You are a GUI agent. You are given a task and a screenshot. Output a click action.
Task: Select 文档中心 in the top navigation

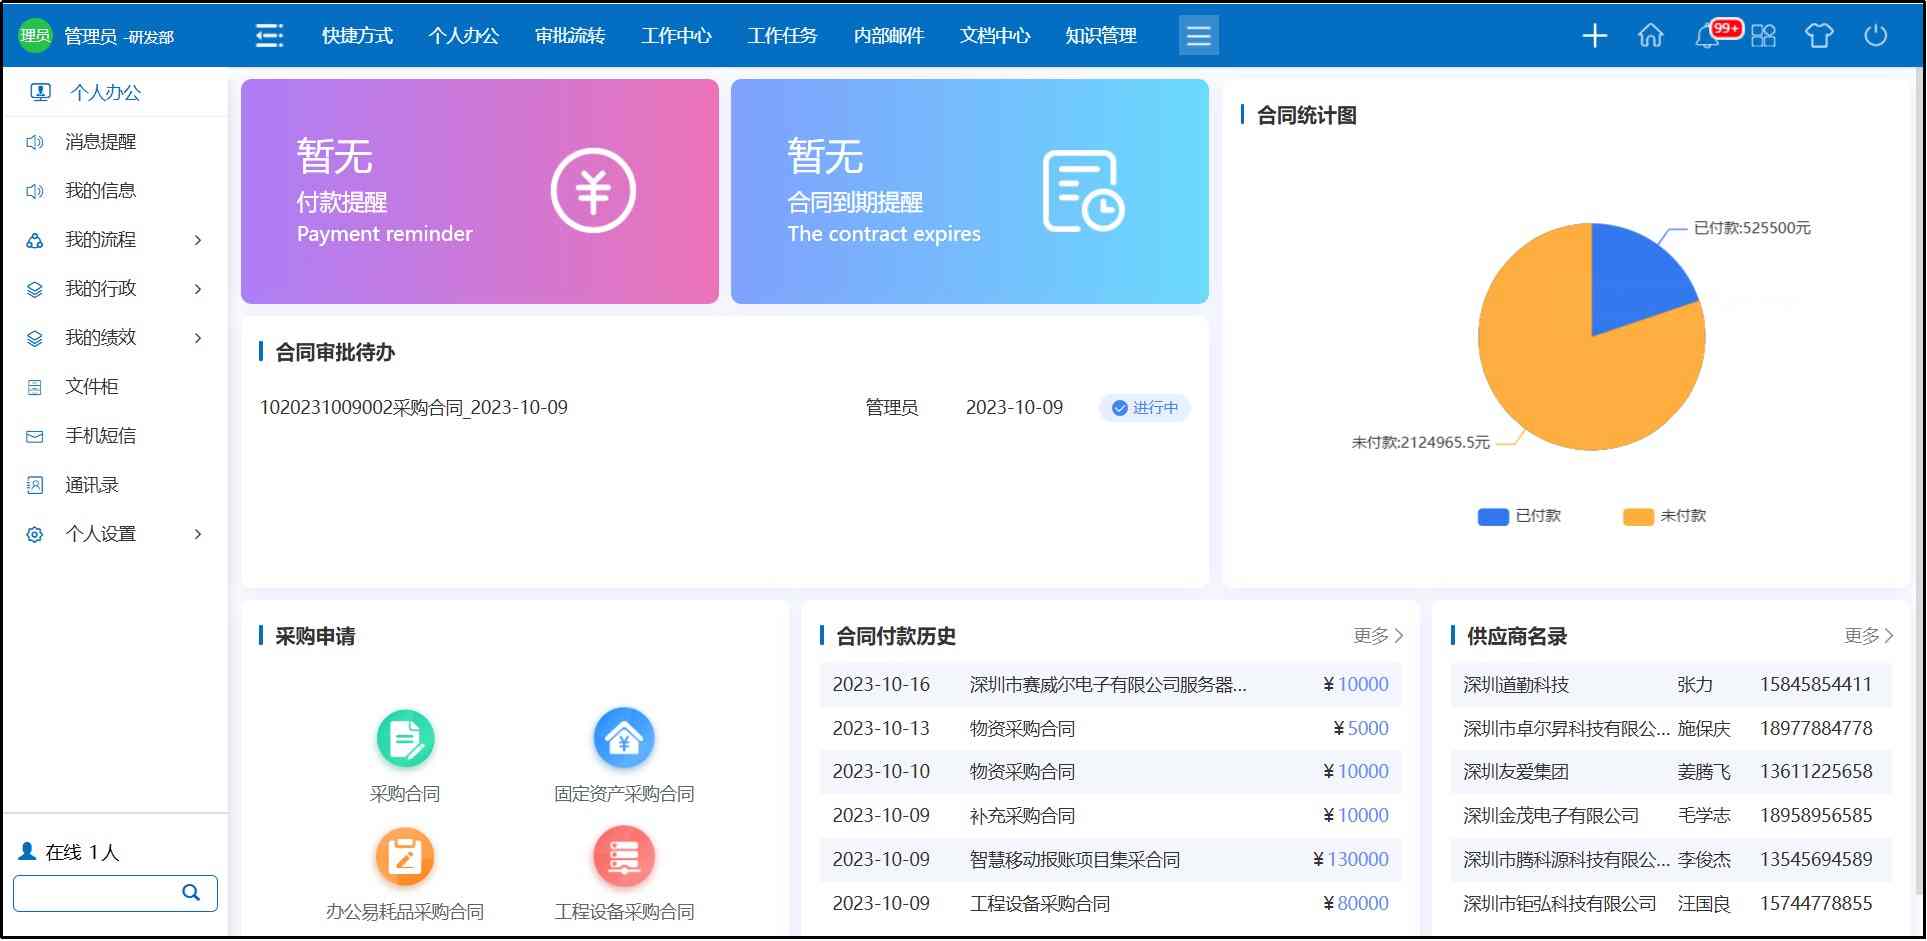pyautogui.click(x=995, y=36)
